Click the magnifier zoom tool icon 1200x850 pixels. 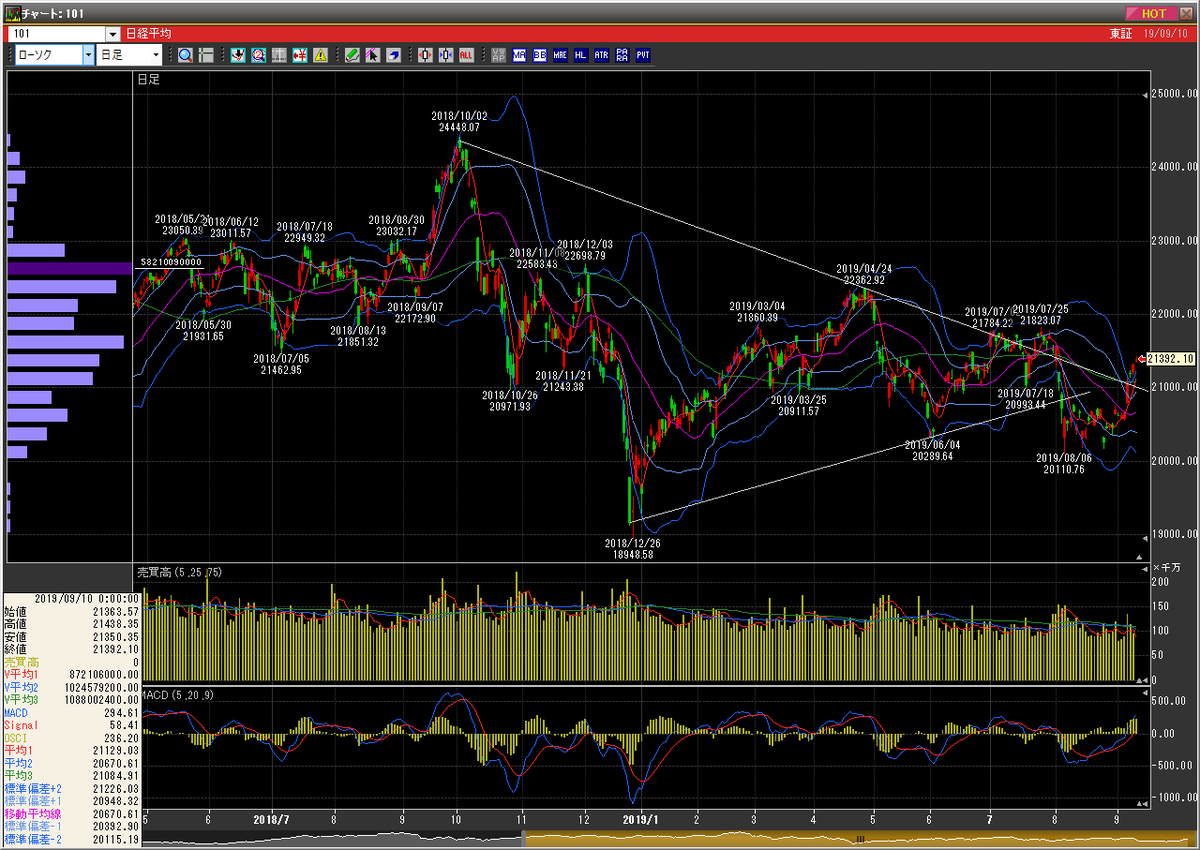(186, 55)
